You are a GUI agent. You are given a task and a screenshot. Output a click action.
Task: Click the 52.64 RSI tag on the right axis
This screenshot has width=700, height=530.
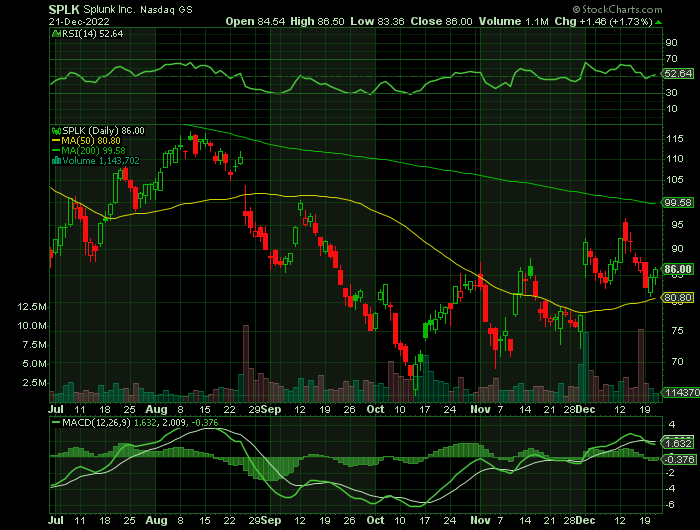click(678, 74)
